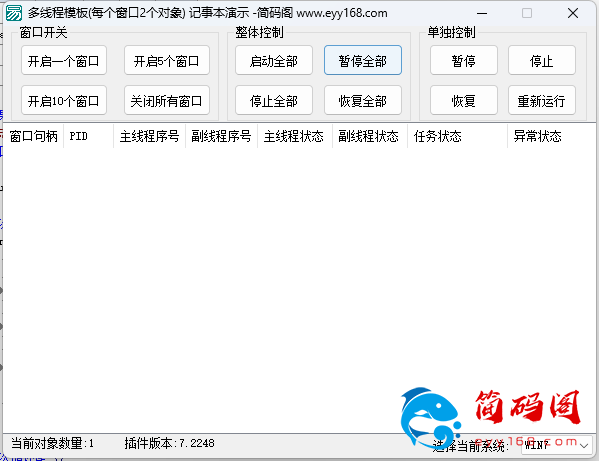Click the 停止全部 button
599x461 pixels.
coord(274,100)
